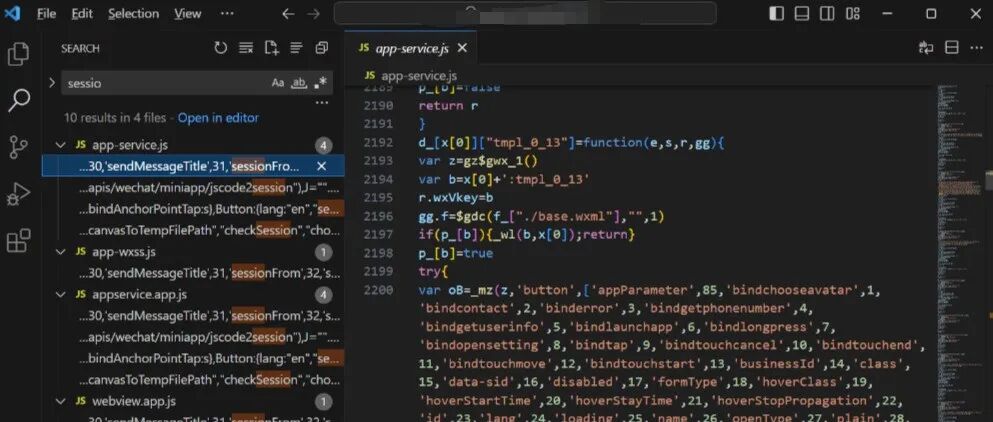Image resolution: width=993 pixels, height=422 pixels.
Task: Open changes compare icon in editor toolbar
Action: pyautogui.click(x=926, y=48)
